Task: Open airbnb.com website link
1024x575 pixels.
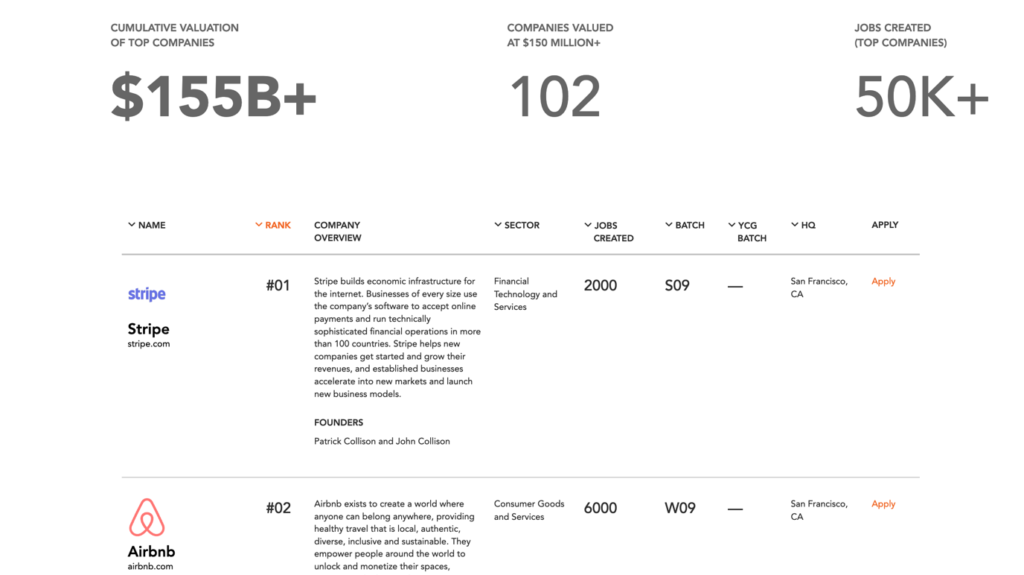Action: 150,567
